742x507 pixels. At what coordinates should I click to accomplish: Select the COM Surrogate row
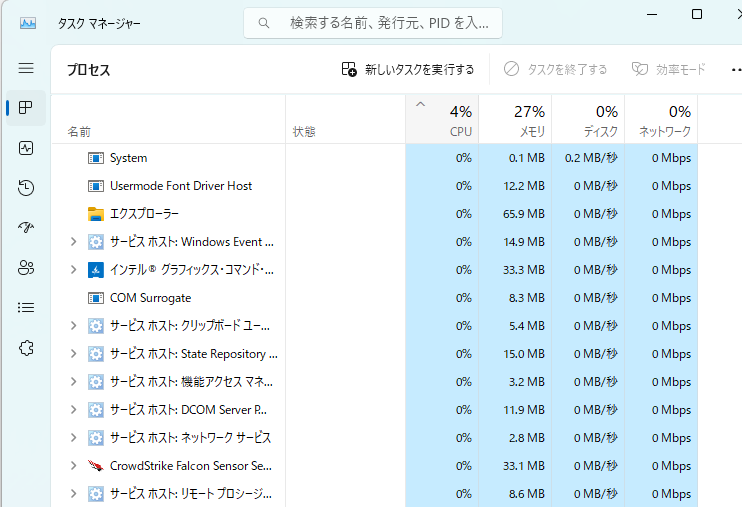click(x=374, y=298)
